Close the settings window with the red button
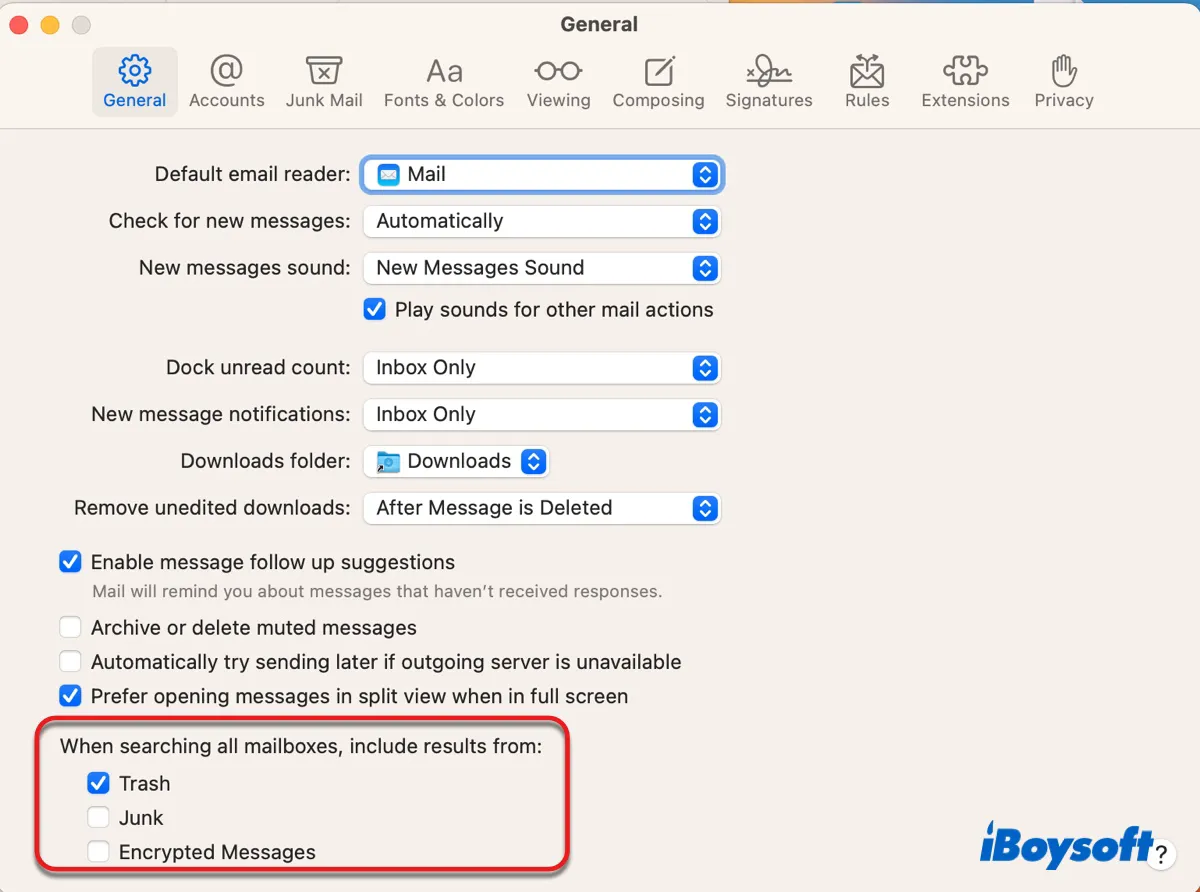1200x892 pixels. [x=20, y=25]
